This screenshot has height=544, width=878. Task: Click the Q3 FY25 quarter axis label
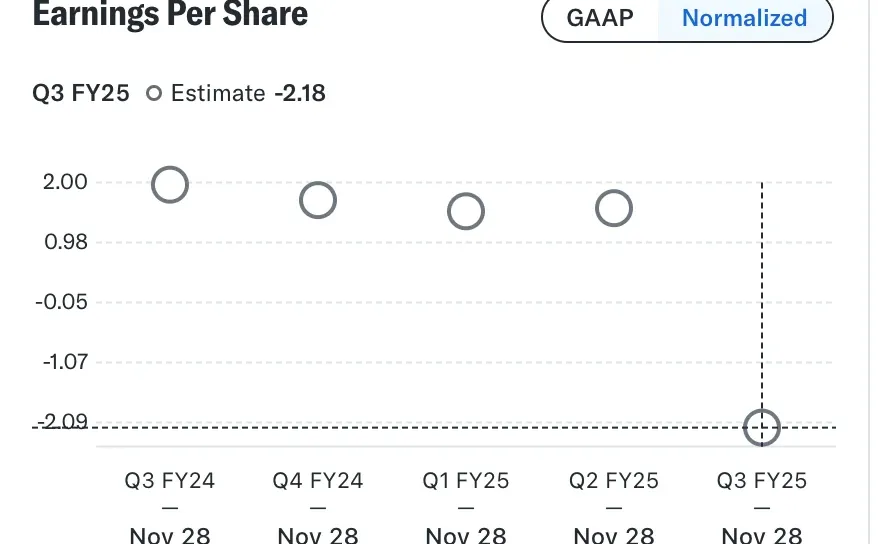(762, 481)
